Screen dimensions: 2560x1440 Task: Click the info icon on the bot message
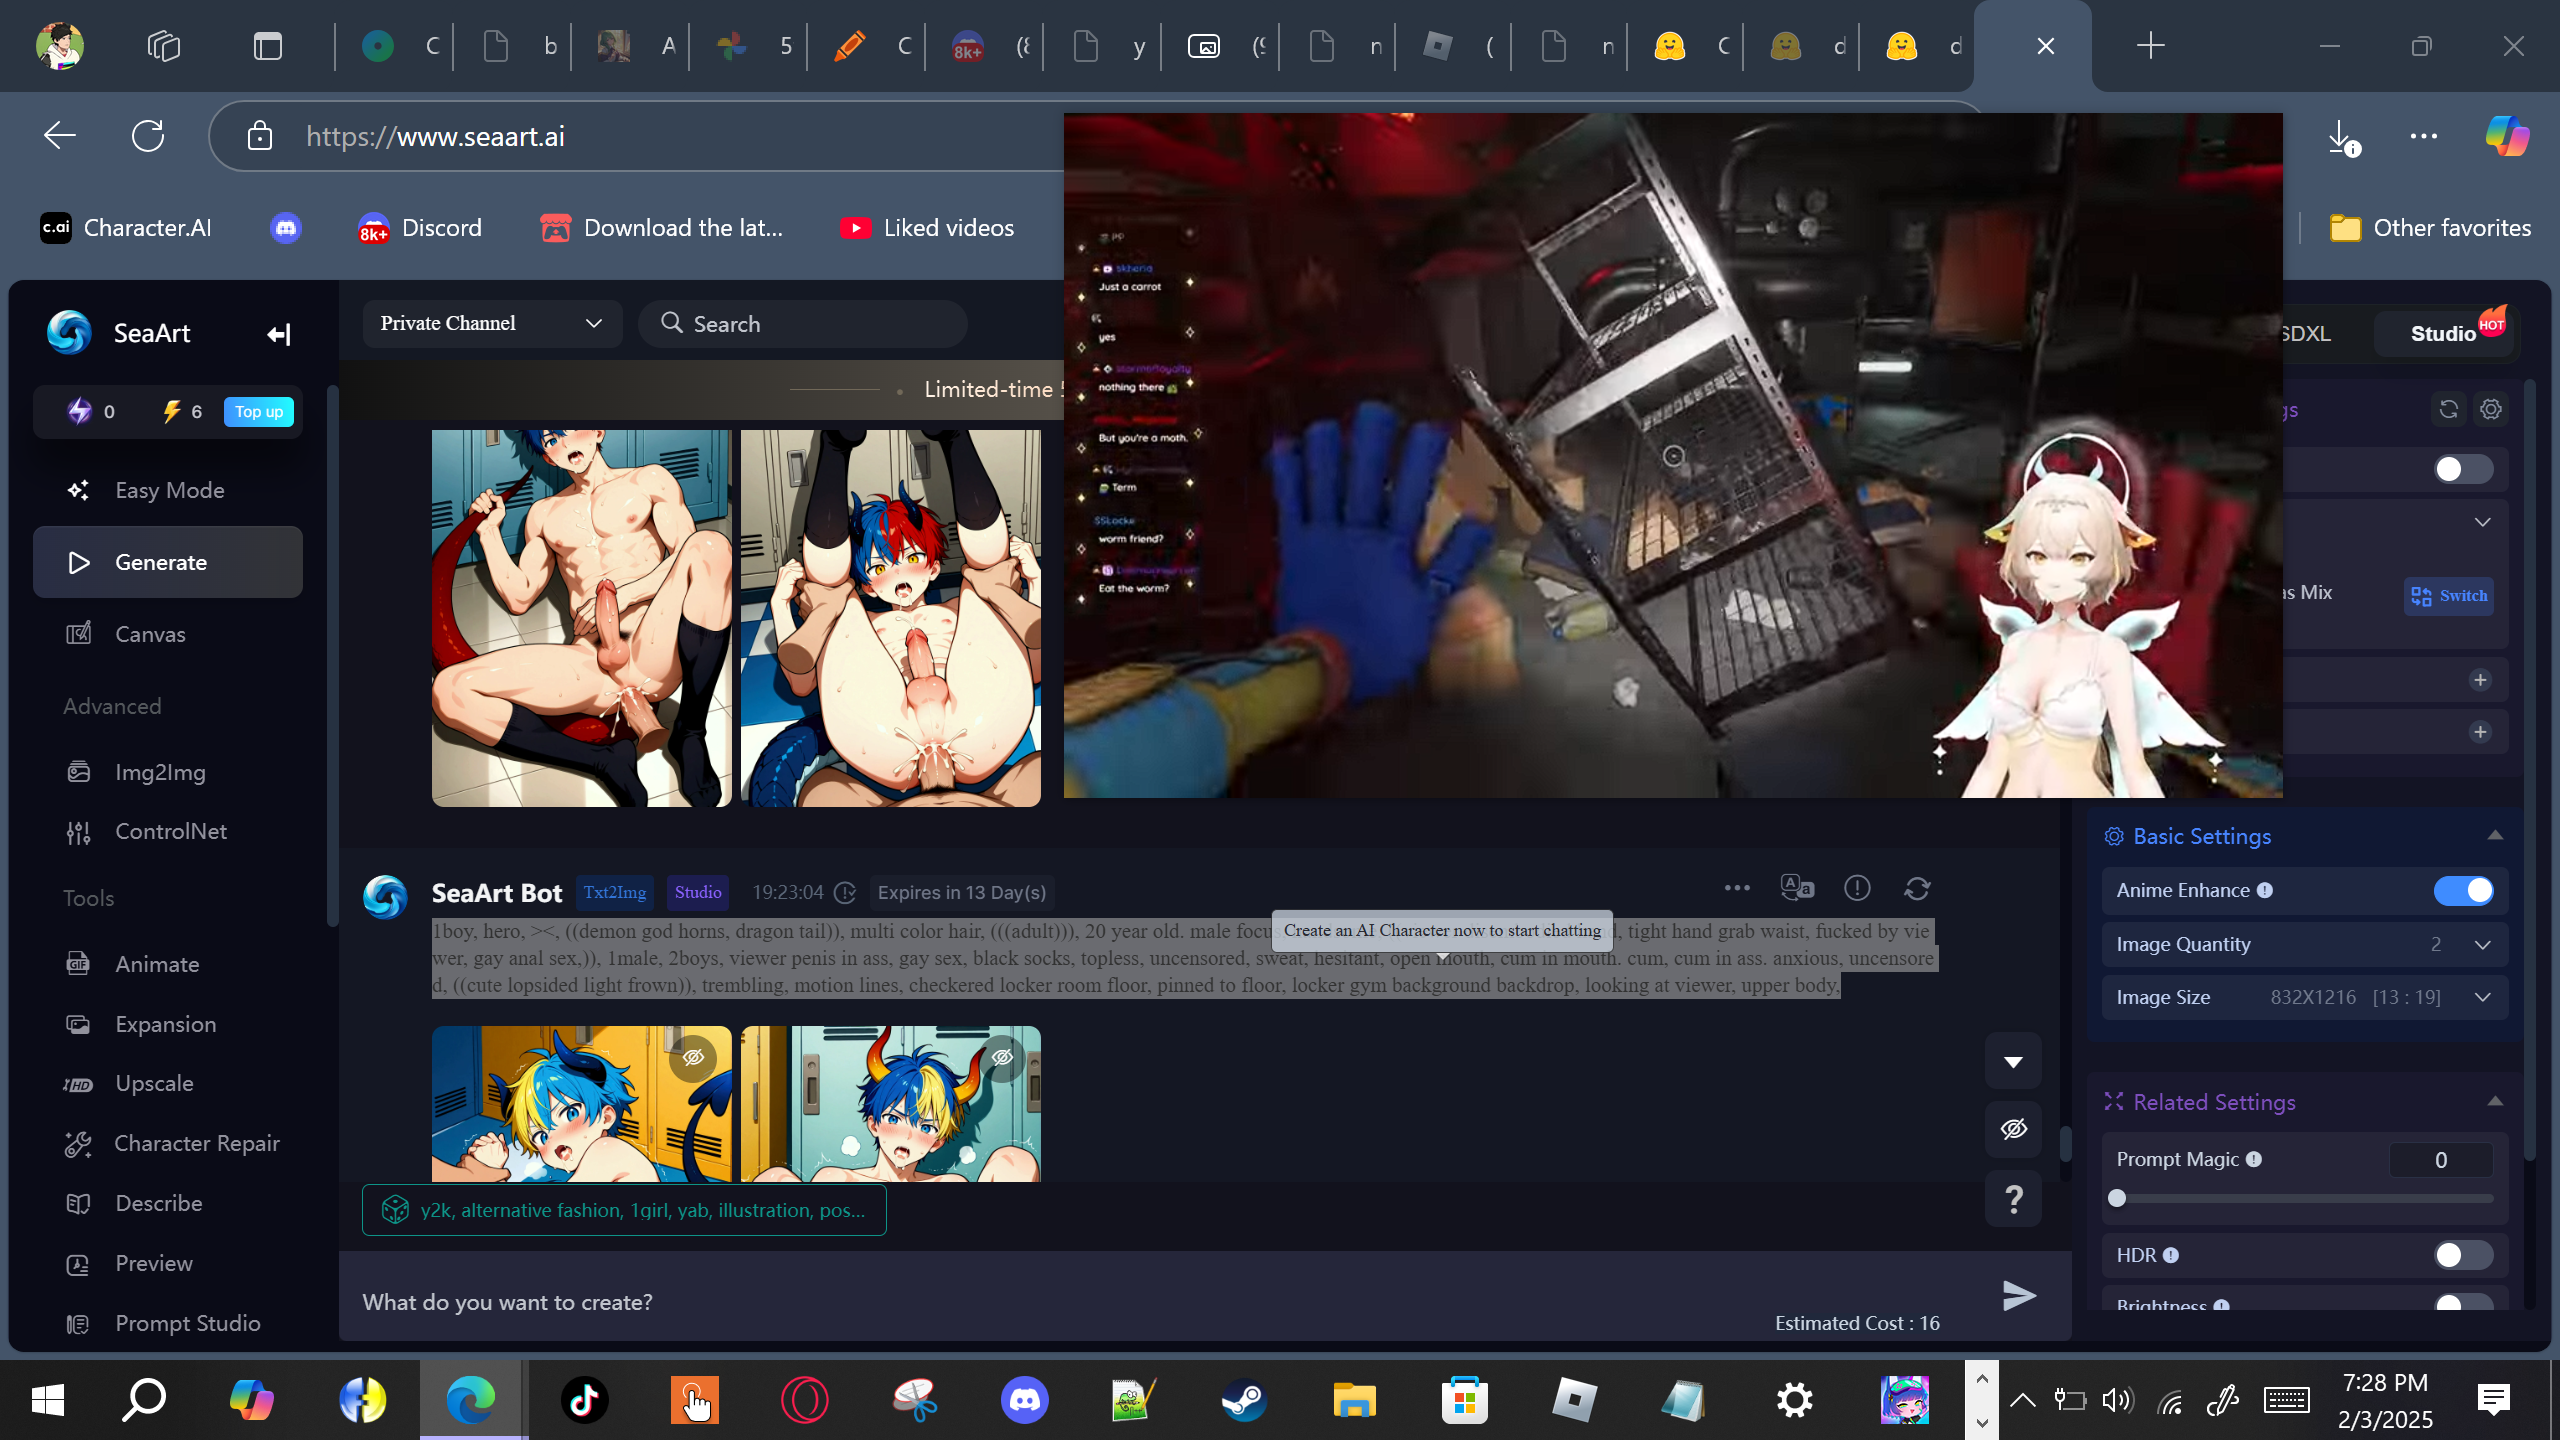pyautogui.click(x=1857, y=888)
